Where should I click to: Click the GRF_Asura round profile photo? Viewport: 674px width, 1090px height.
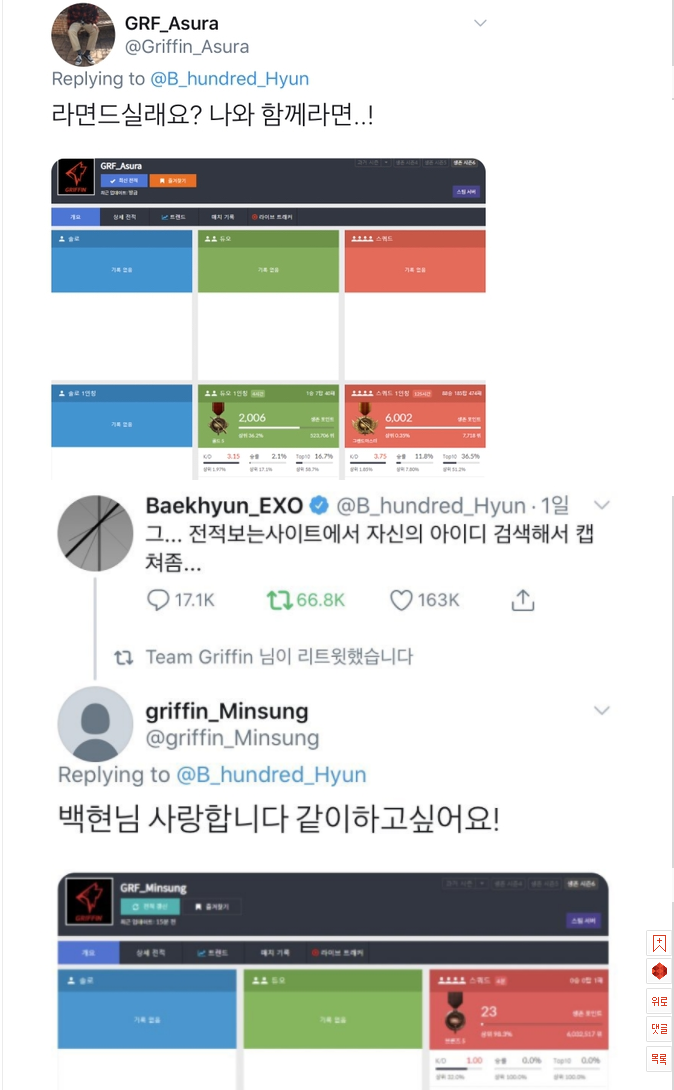(x=83, y=35)
